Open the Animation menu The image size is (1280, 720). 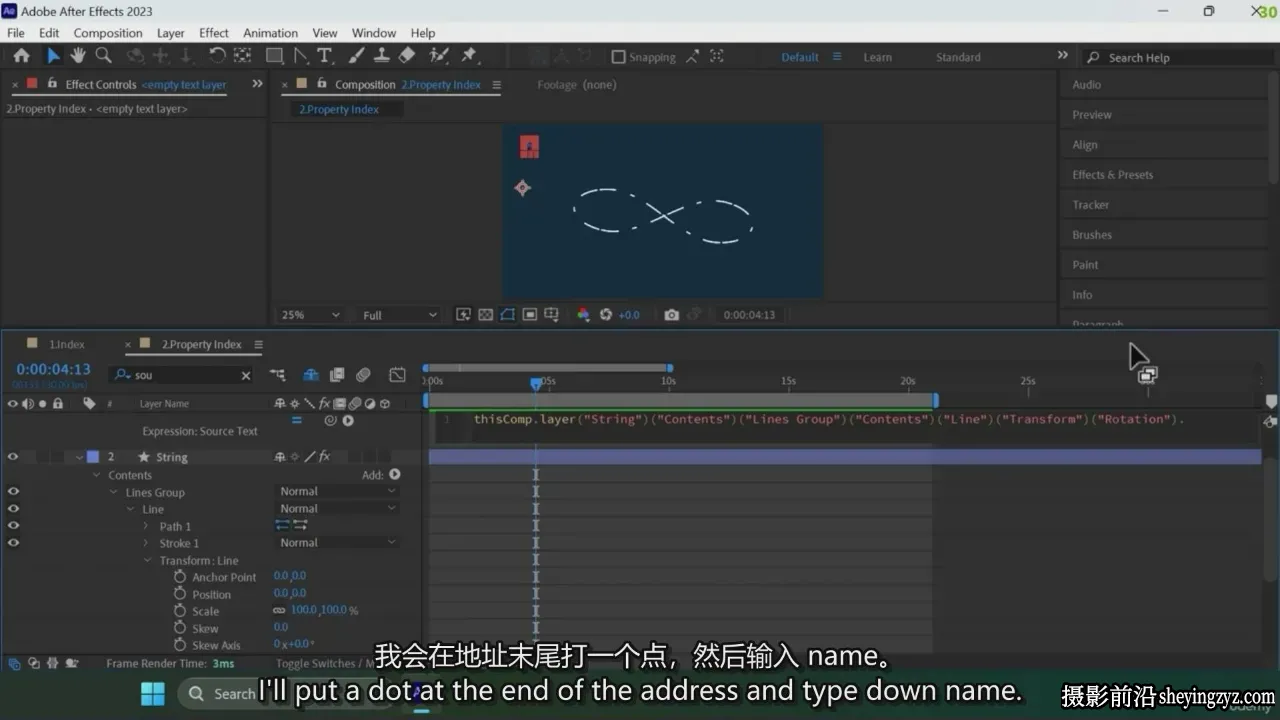pos(270,33)
